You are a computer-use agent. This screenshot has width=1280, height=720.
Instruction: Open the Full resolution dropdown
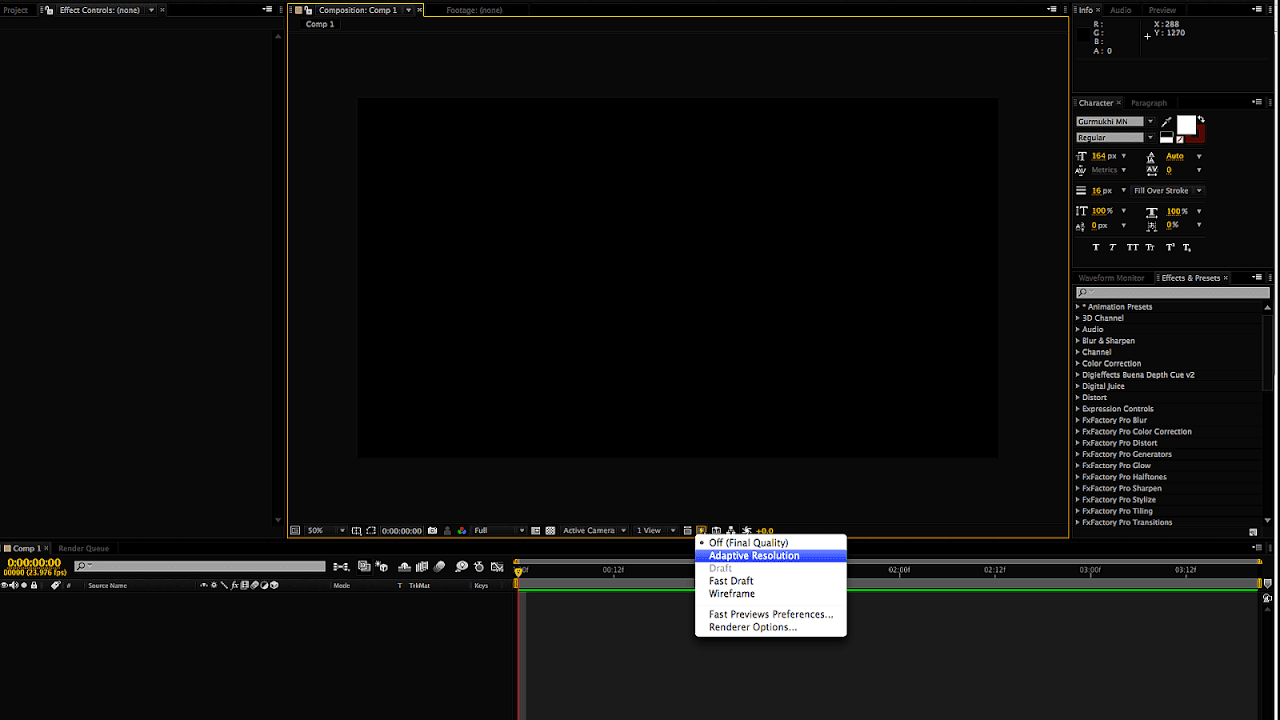499,530
